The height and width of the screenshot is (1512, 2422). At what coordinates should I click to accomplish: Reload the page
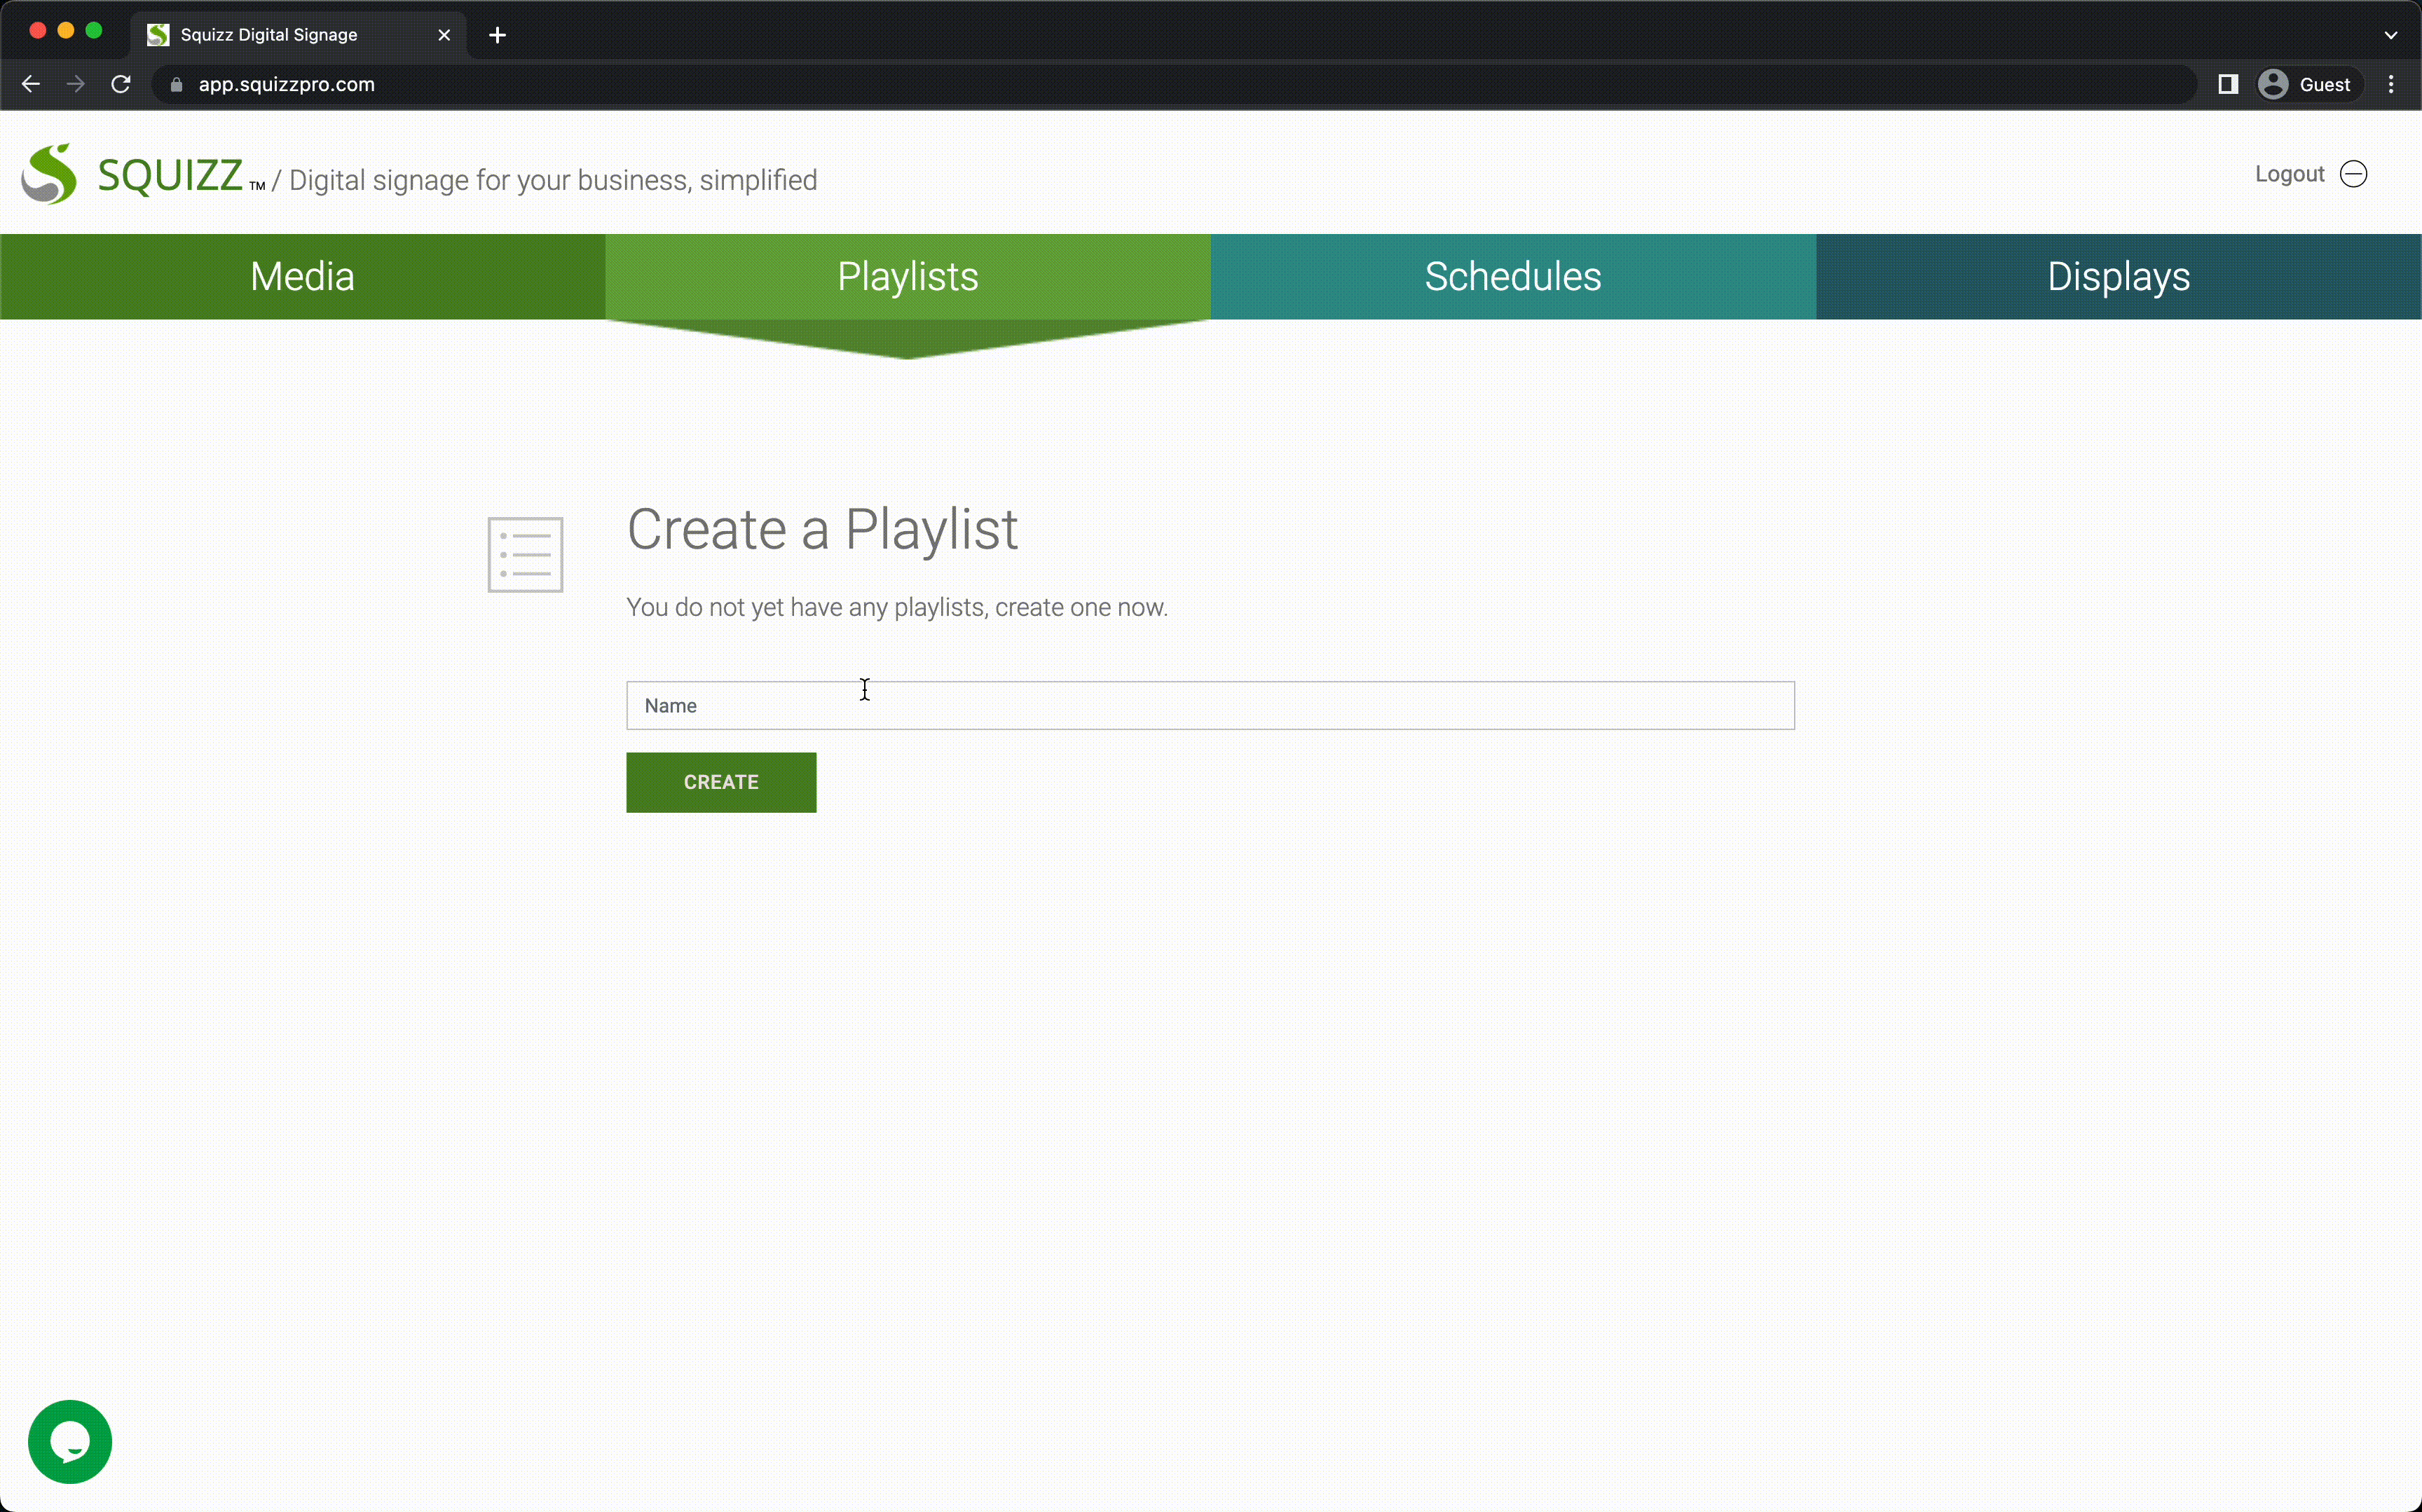[121, 84]
